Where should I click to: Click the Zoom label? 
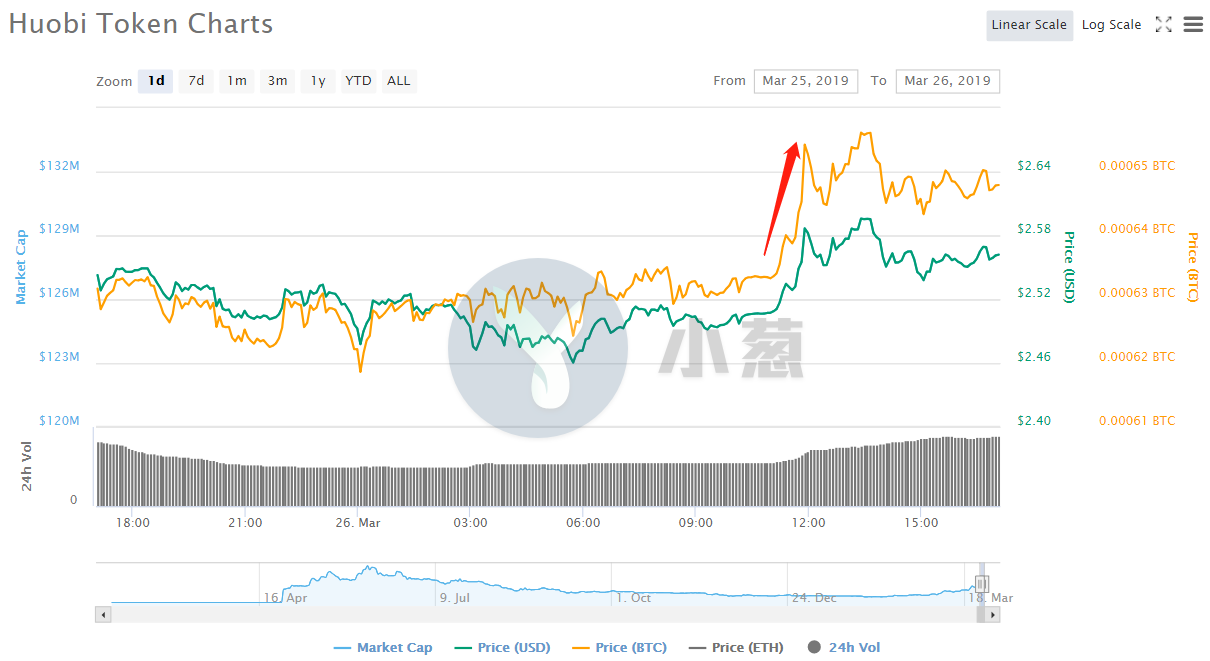point(114,82)
